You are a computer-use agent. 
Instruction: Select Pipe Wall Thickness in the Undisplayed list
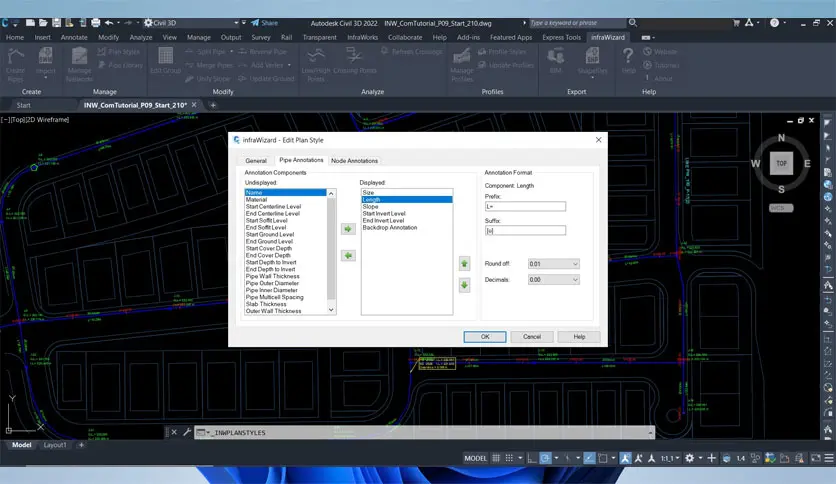point(285,276)
